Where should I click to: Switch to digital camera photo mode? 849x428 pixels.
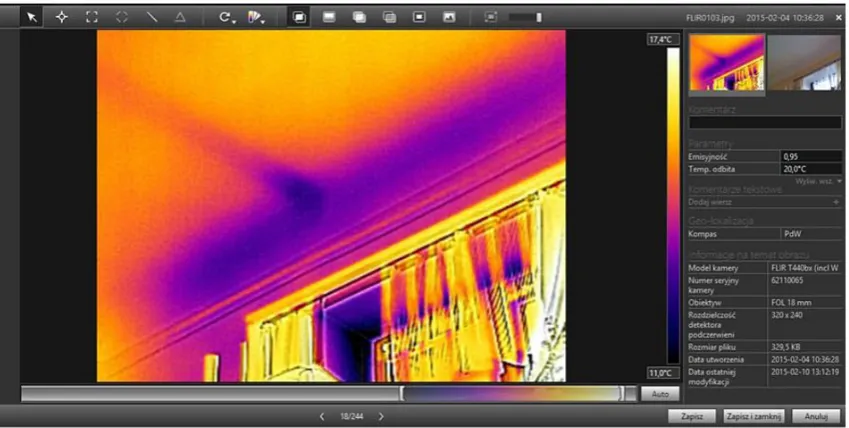(449, 17)
